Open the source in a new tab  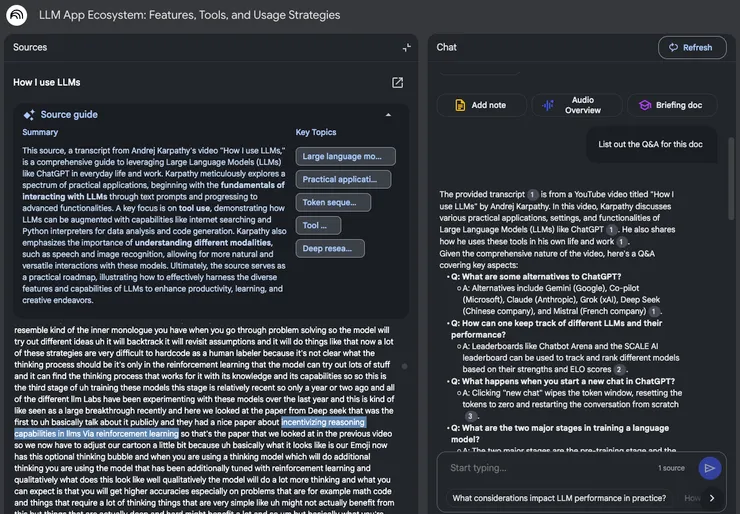tap(397, 82)
